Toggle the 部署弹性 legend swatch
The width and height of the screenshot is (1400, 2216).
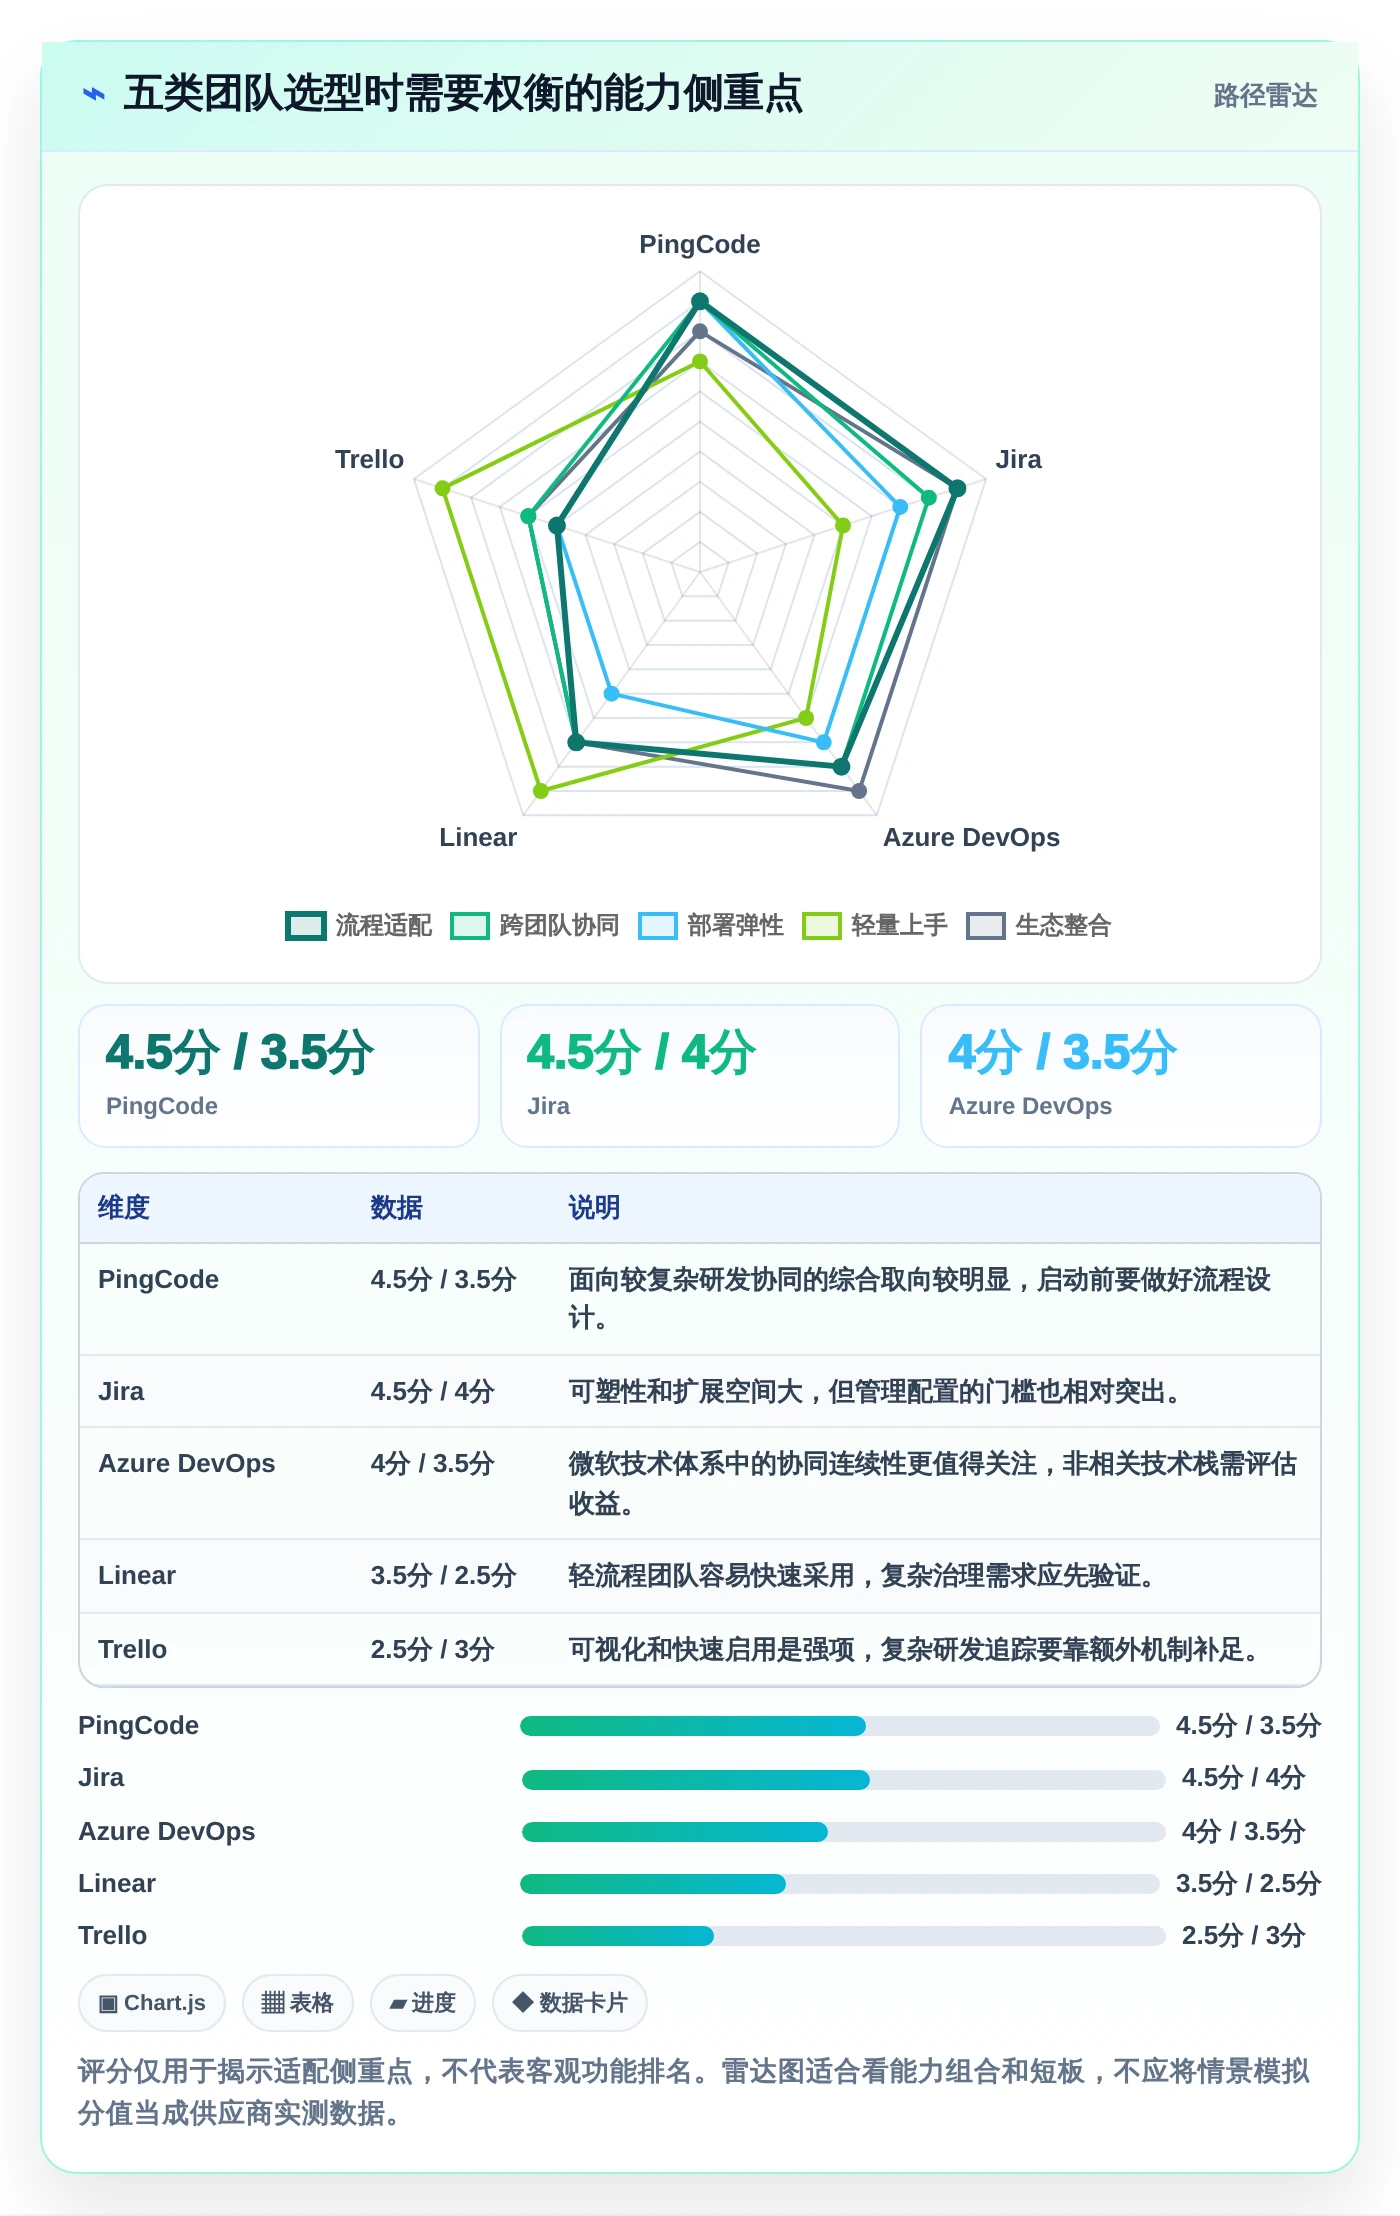click(x=658, y=925)
